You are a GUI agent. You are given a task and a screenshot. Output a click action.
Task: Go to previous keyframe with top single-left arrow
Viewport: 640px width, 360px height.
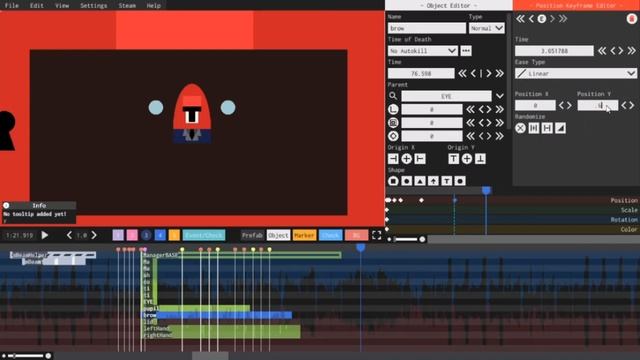[531, 19]
